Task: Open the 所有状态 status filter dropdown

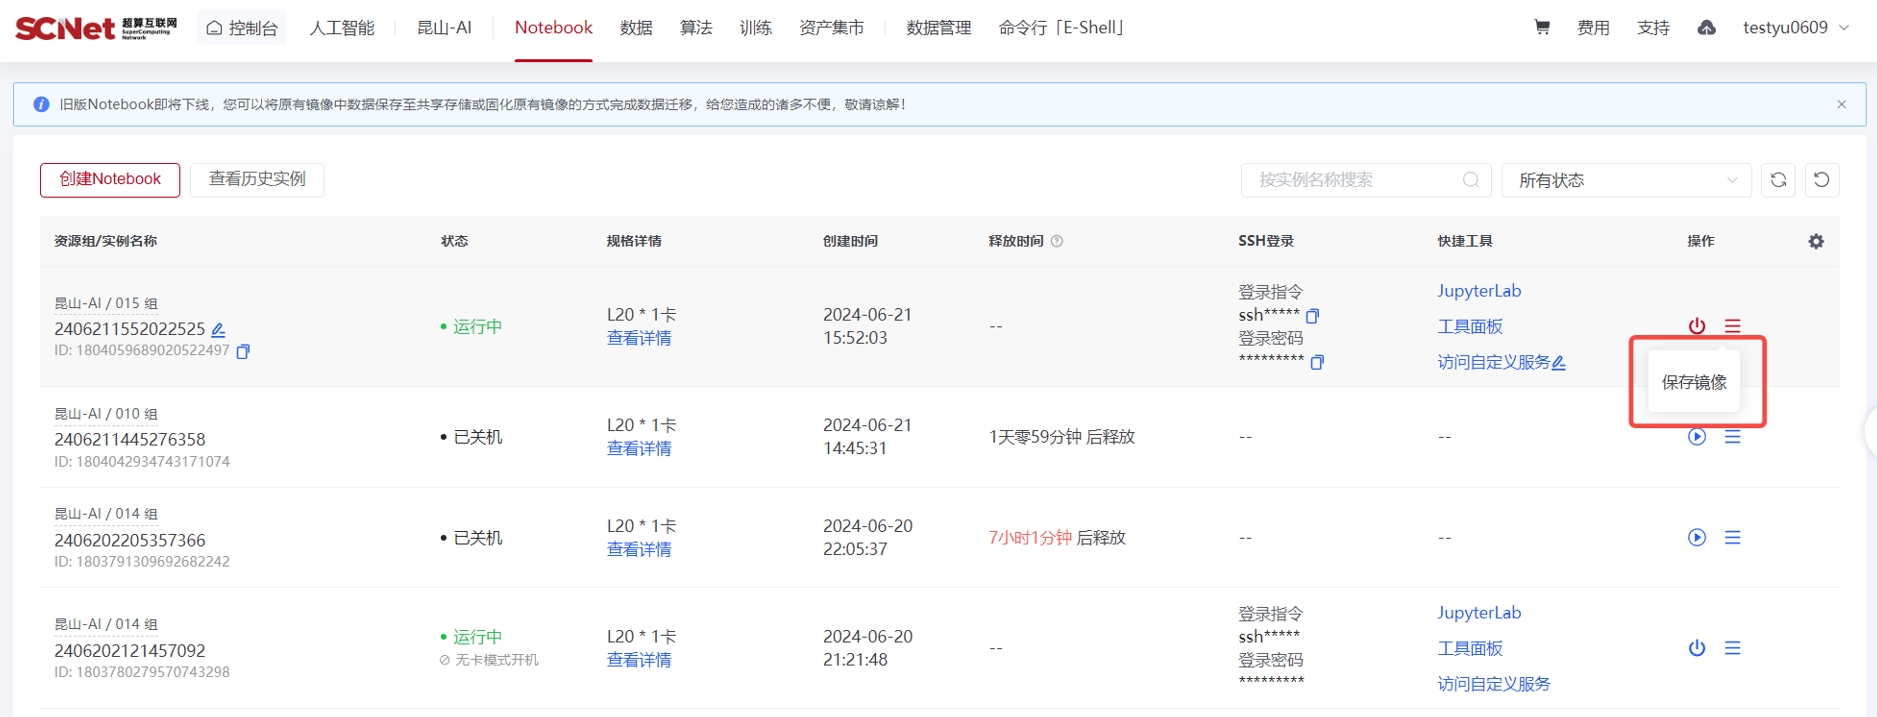Action: click(x=1625, y=180)
